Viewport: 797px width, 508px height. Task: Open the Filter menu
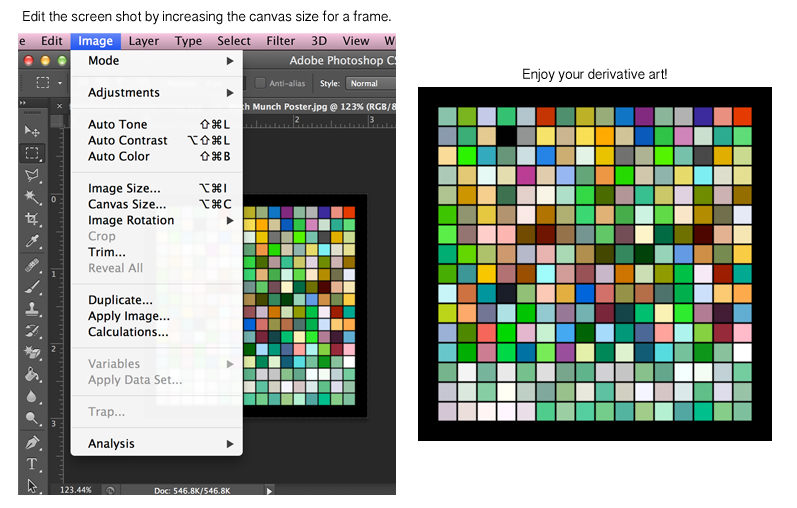(x=280, y=41)
